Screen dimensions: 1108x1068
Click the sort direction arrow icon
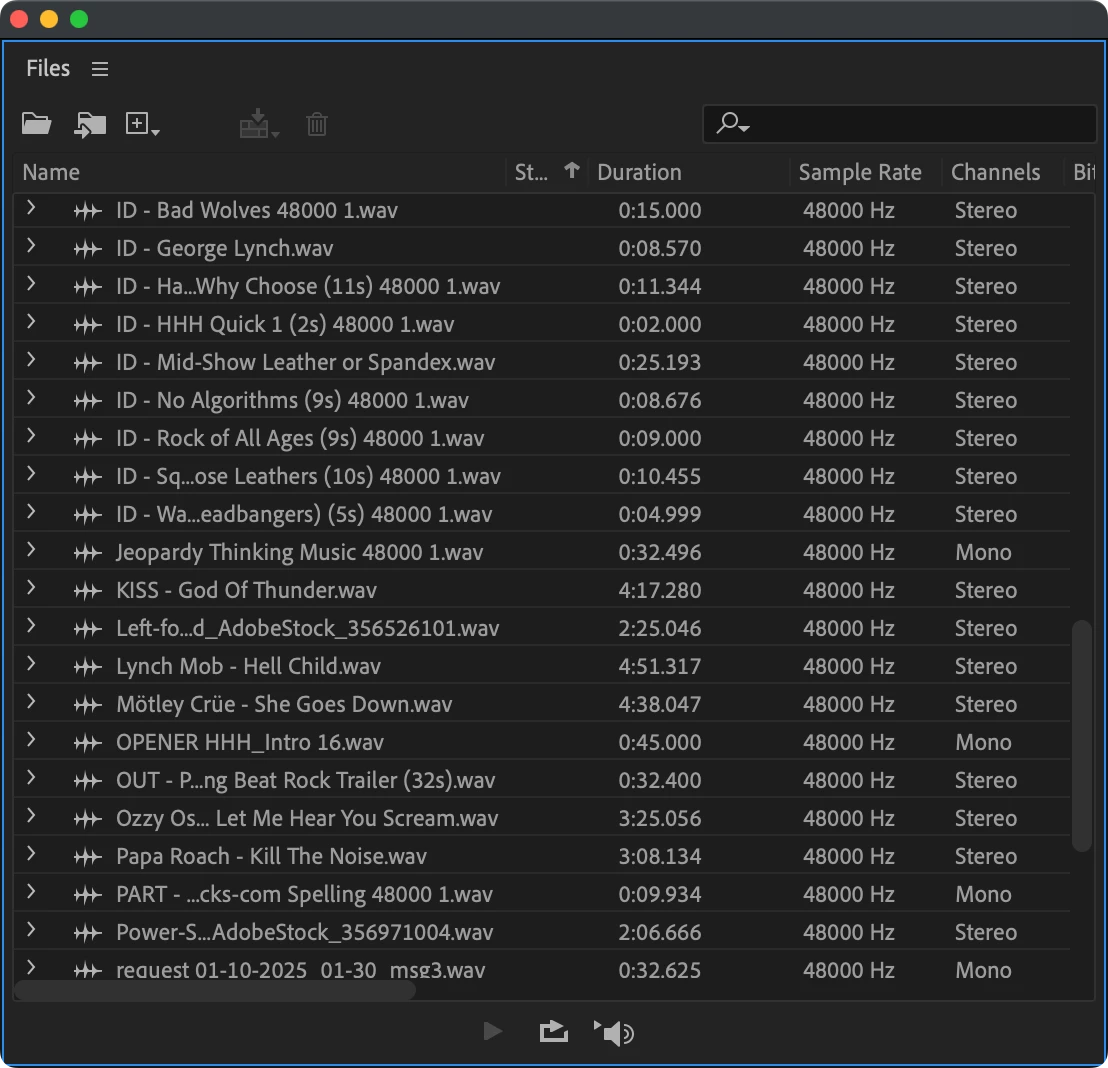tap(572, 170)
